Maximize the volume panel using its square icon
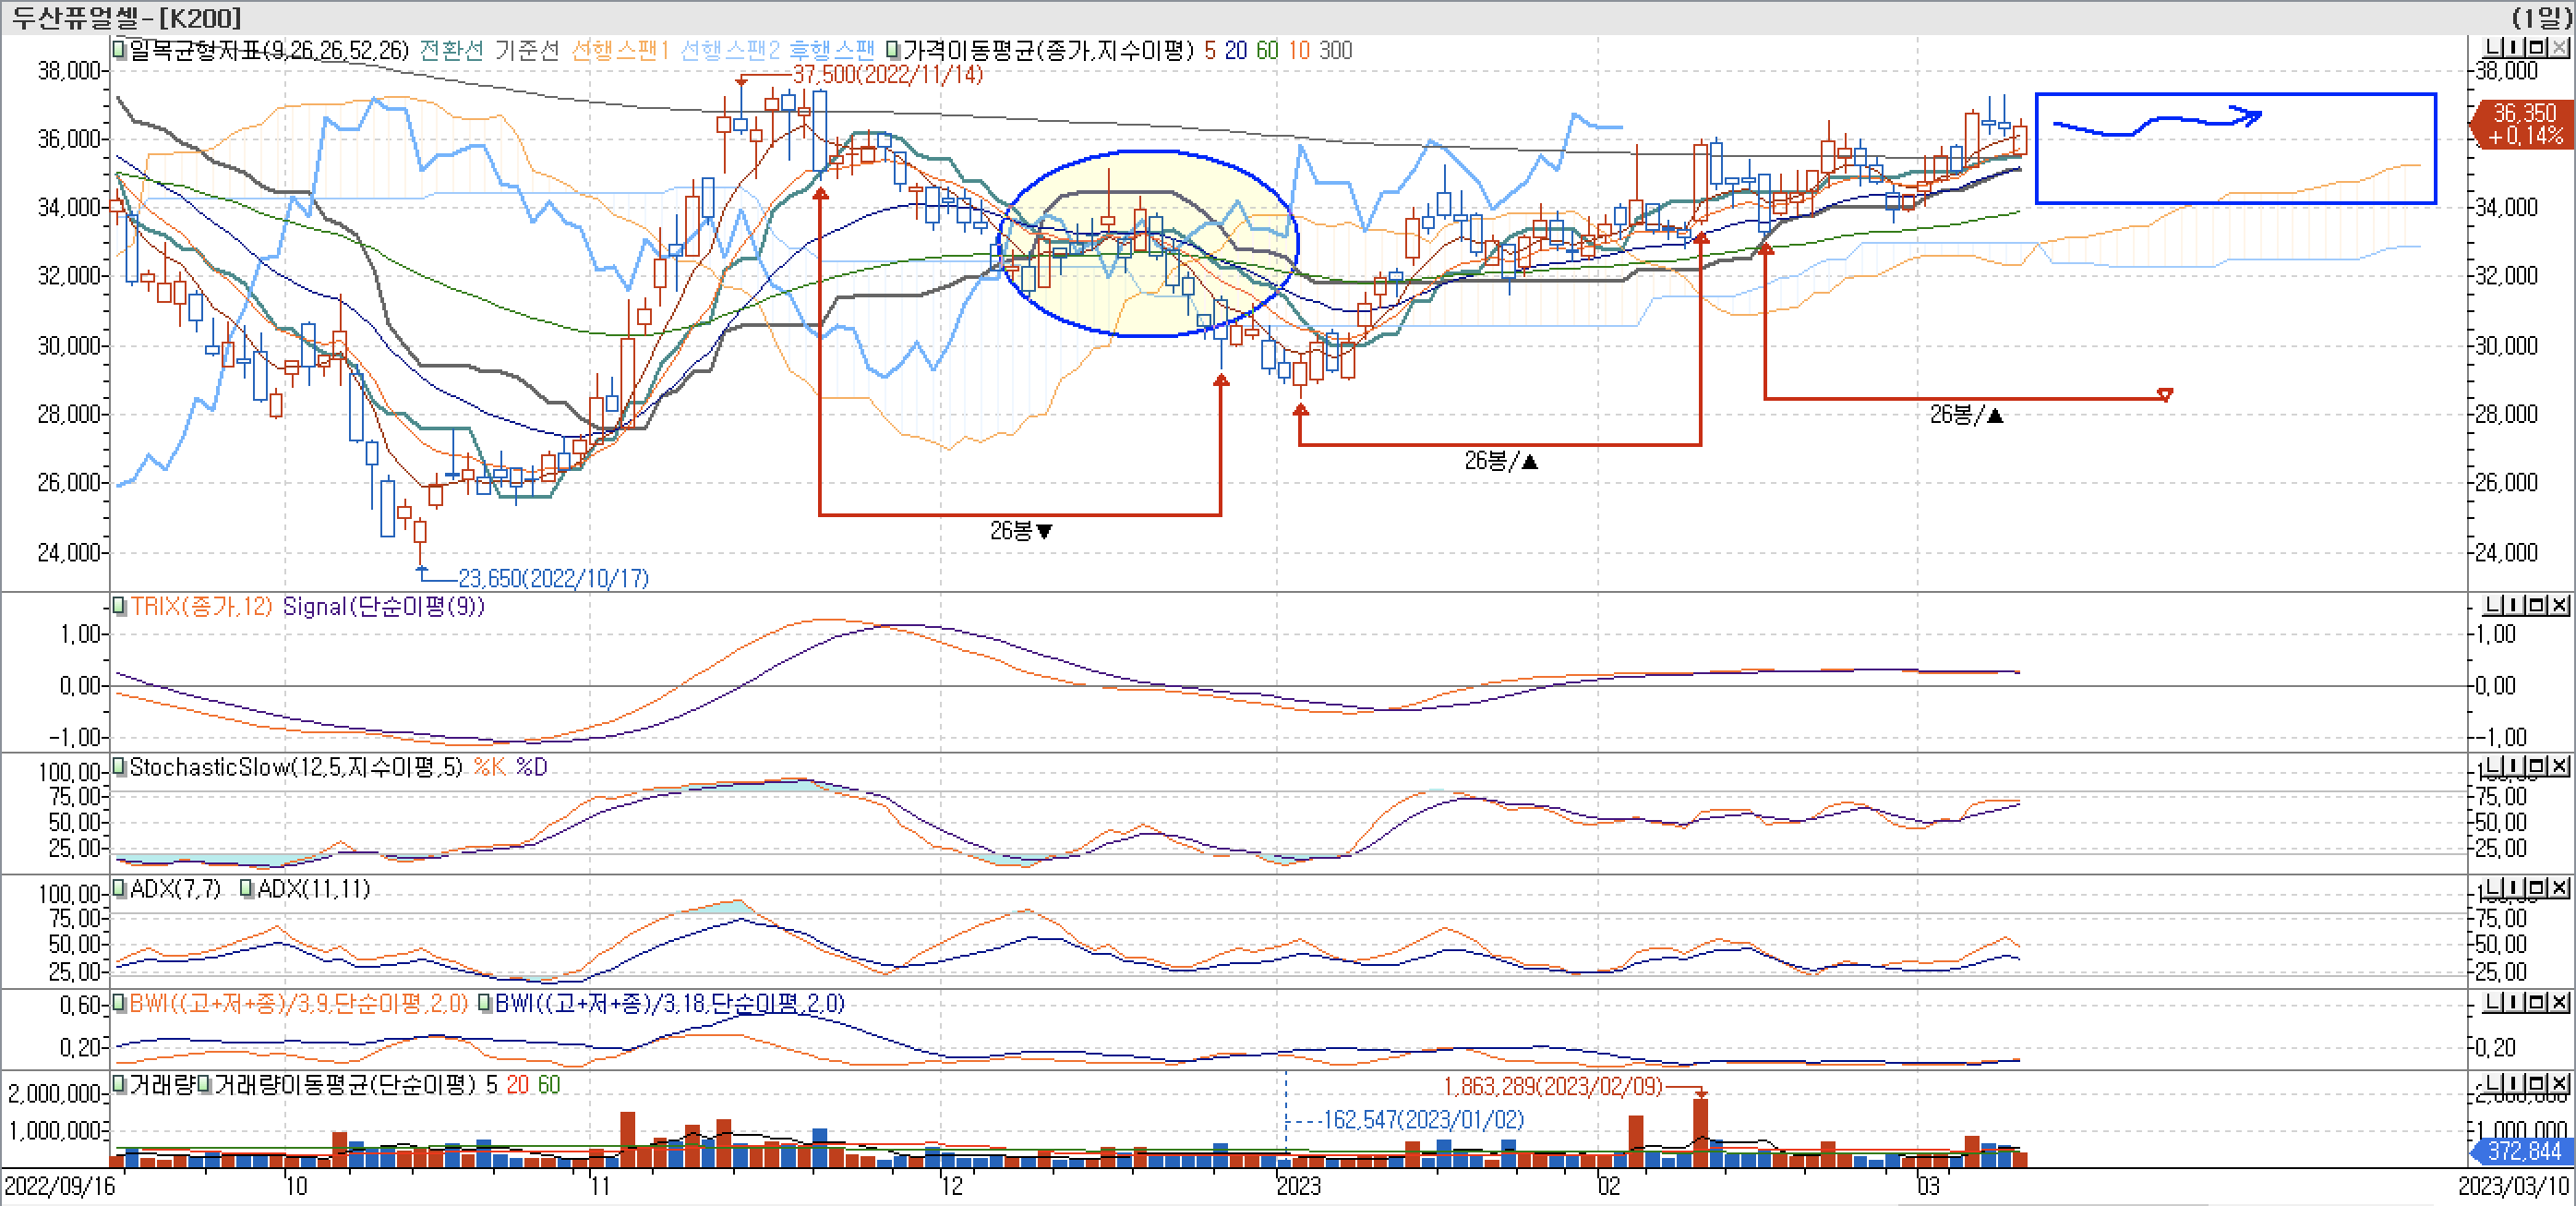This screenshot has width=2576, height=1206. coord(2537,1084)
